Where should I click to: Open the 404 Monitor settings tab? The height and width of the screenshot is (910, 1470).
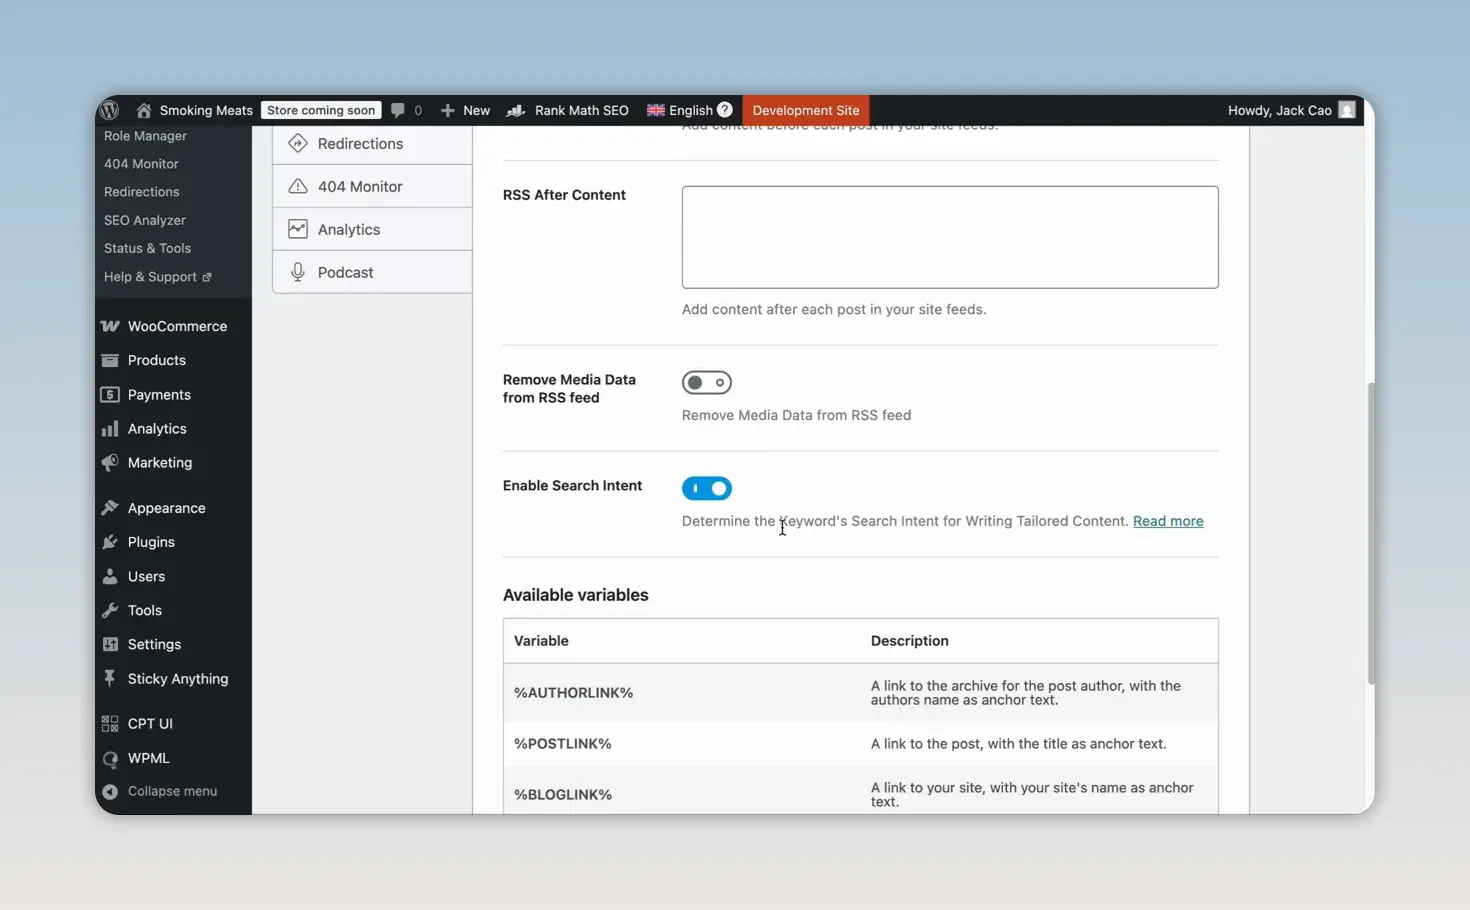[x=372, y=186]
